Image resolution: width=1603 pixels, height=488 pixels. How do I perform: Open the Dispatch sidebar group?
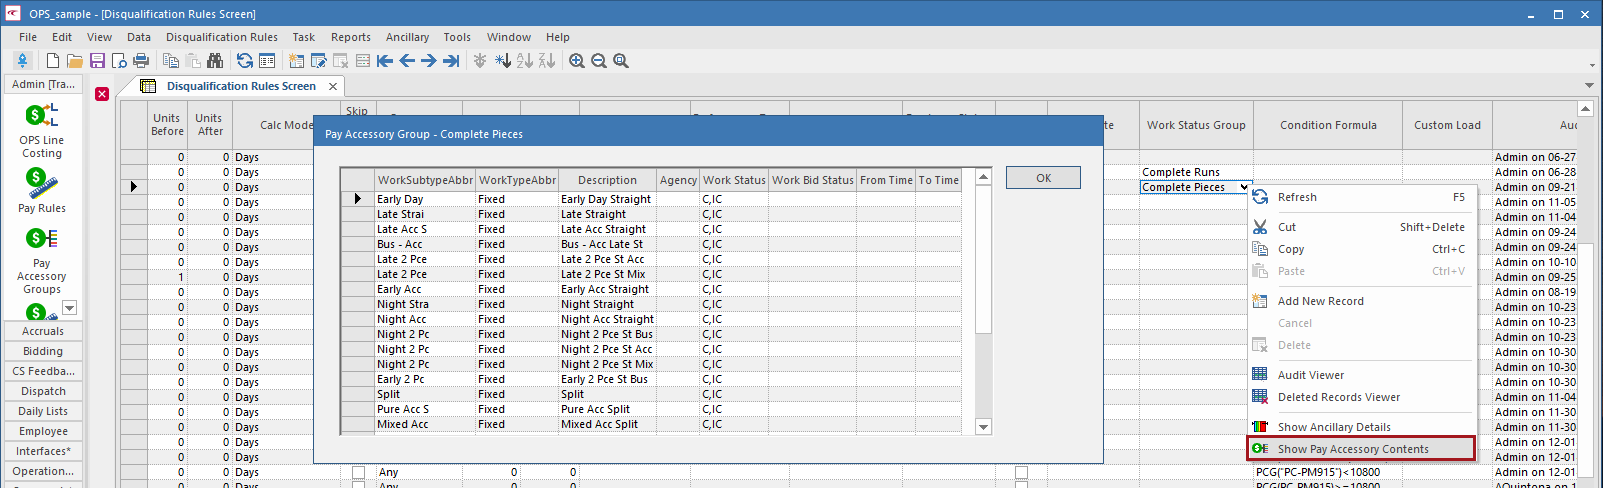(x=43, y=391)
